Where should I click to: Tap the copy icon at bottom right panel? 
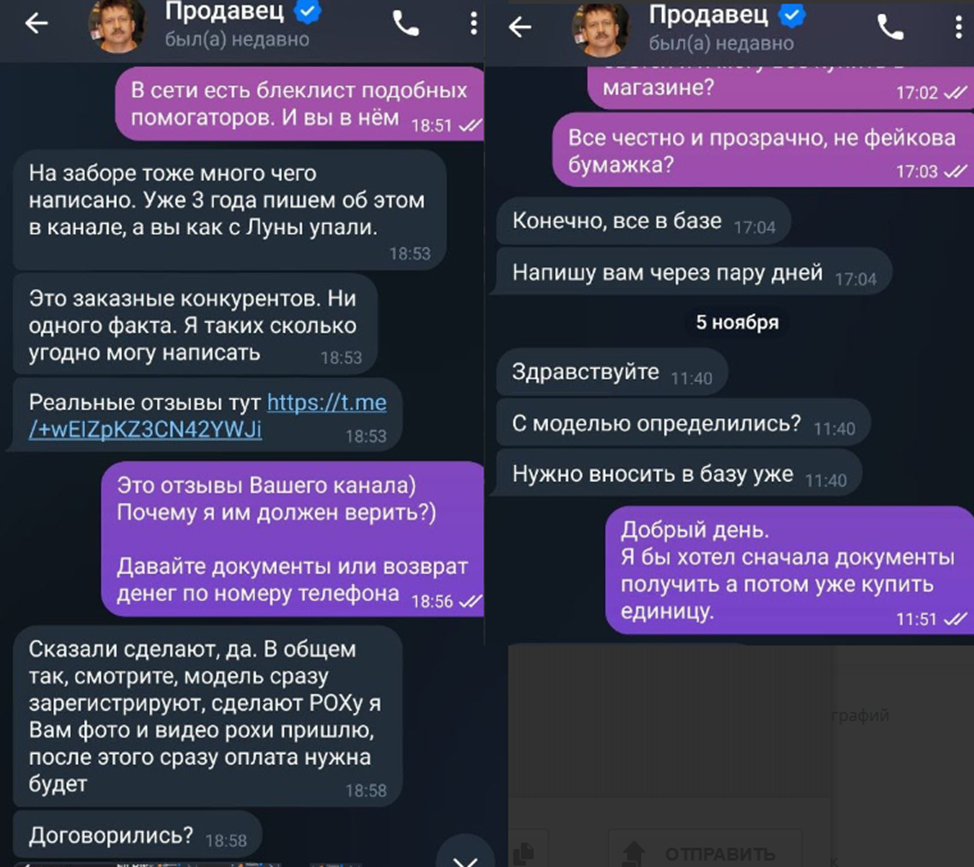pyautogui.click(x=524, y=853)
